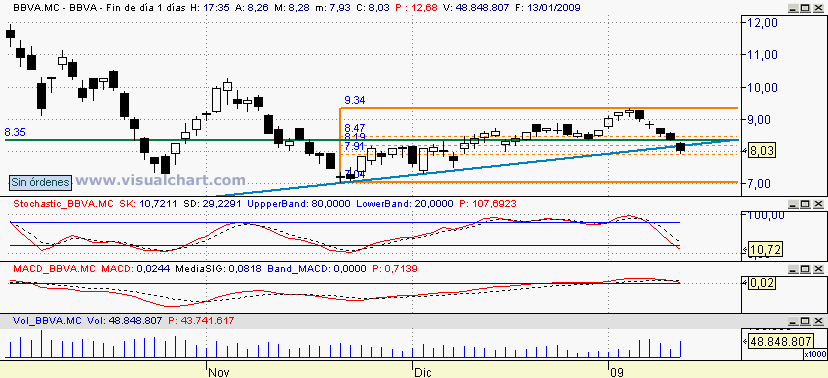The height and width of the screenshot is (378, 828).
Task: Maximize the MACD indicator panel
Action: tap(806, 269)
